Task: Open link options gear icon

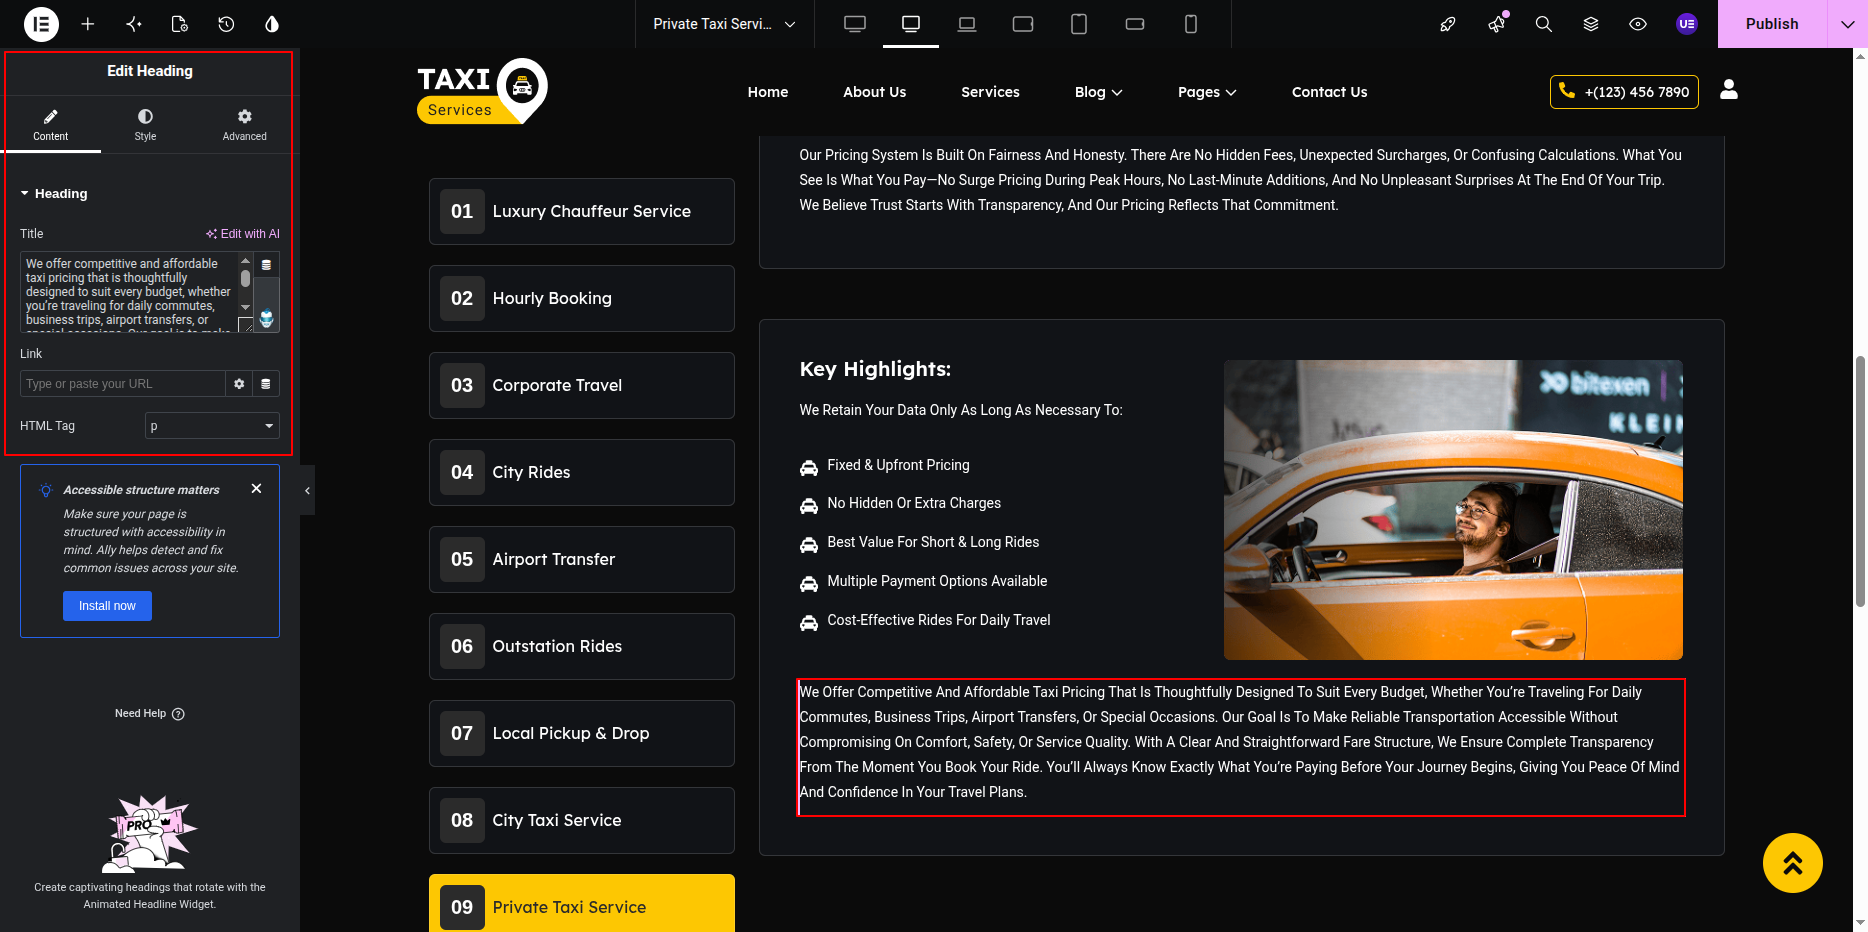Action: coord(239,384)
